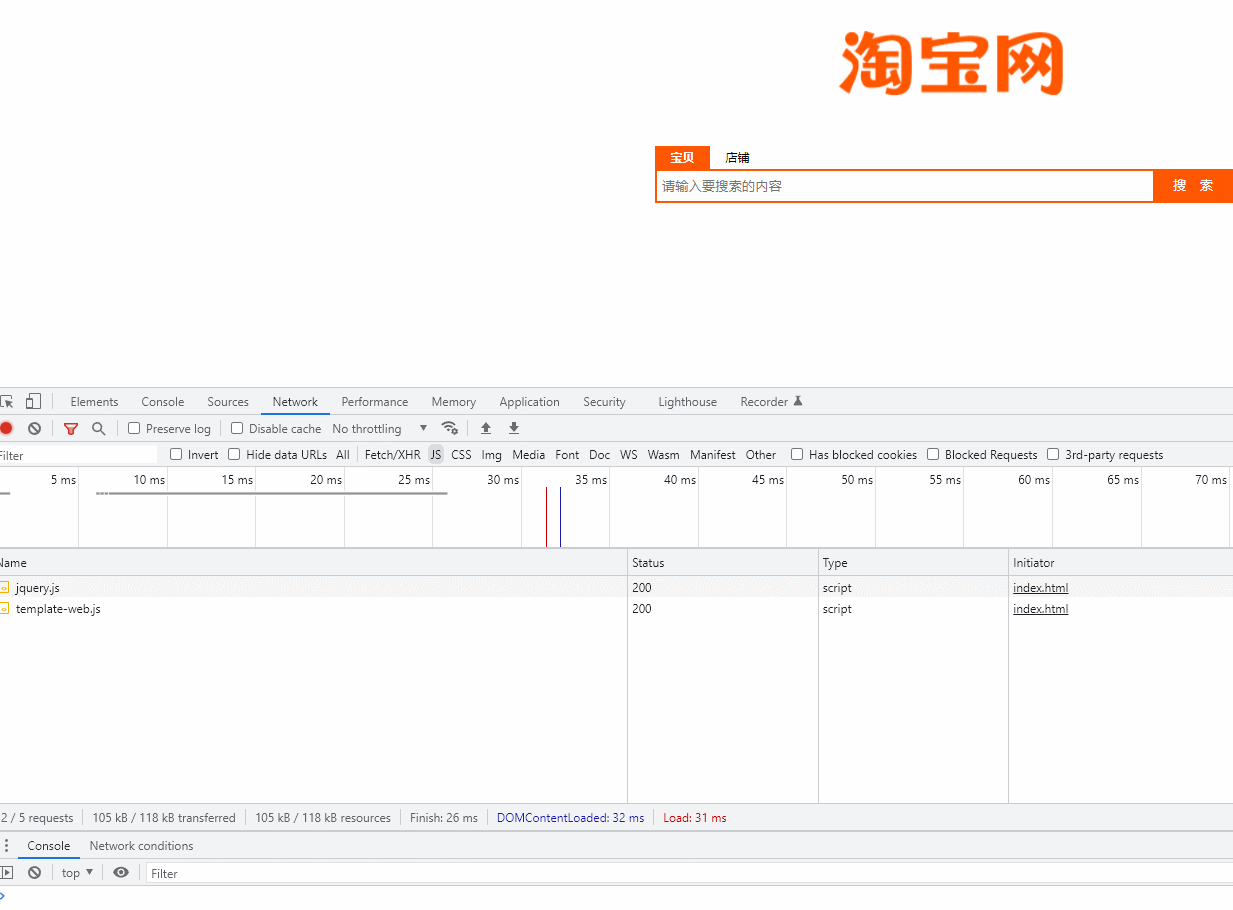Enable the Preserve log checkbox
Viewport: 1233px width, 910px height.
coord(134,428)
